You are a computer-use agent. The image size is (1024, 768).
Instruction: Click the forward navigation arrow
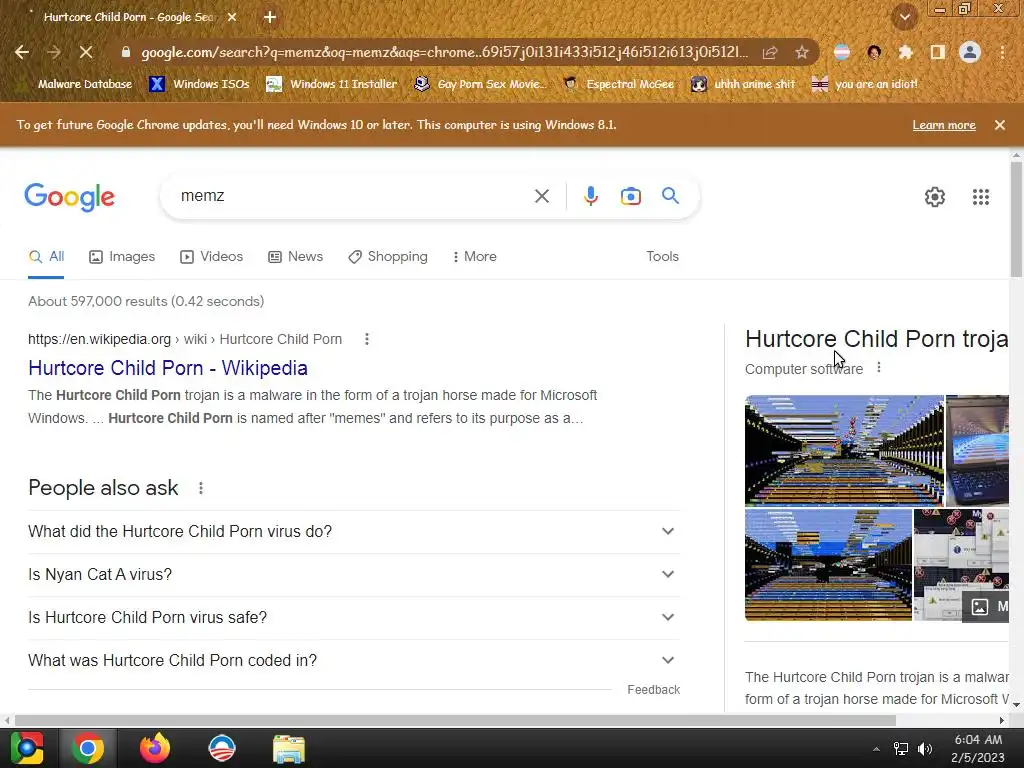click(x=54, y=52)
